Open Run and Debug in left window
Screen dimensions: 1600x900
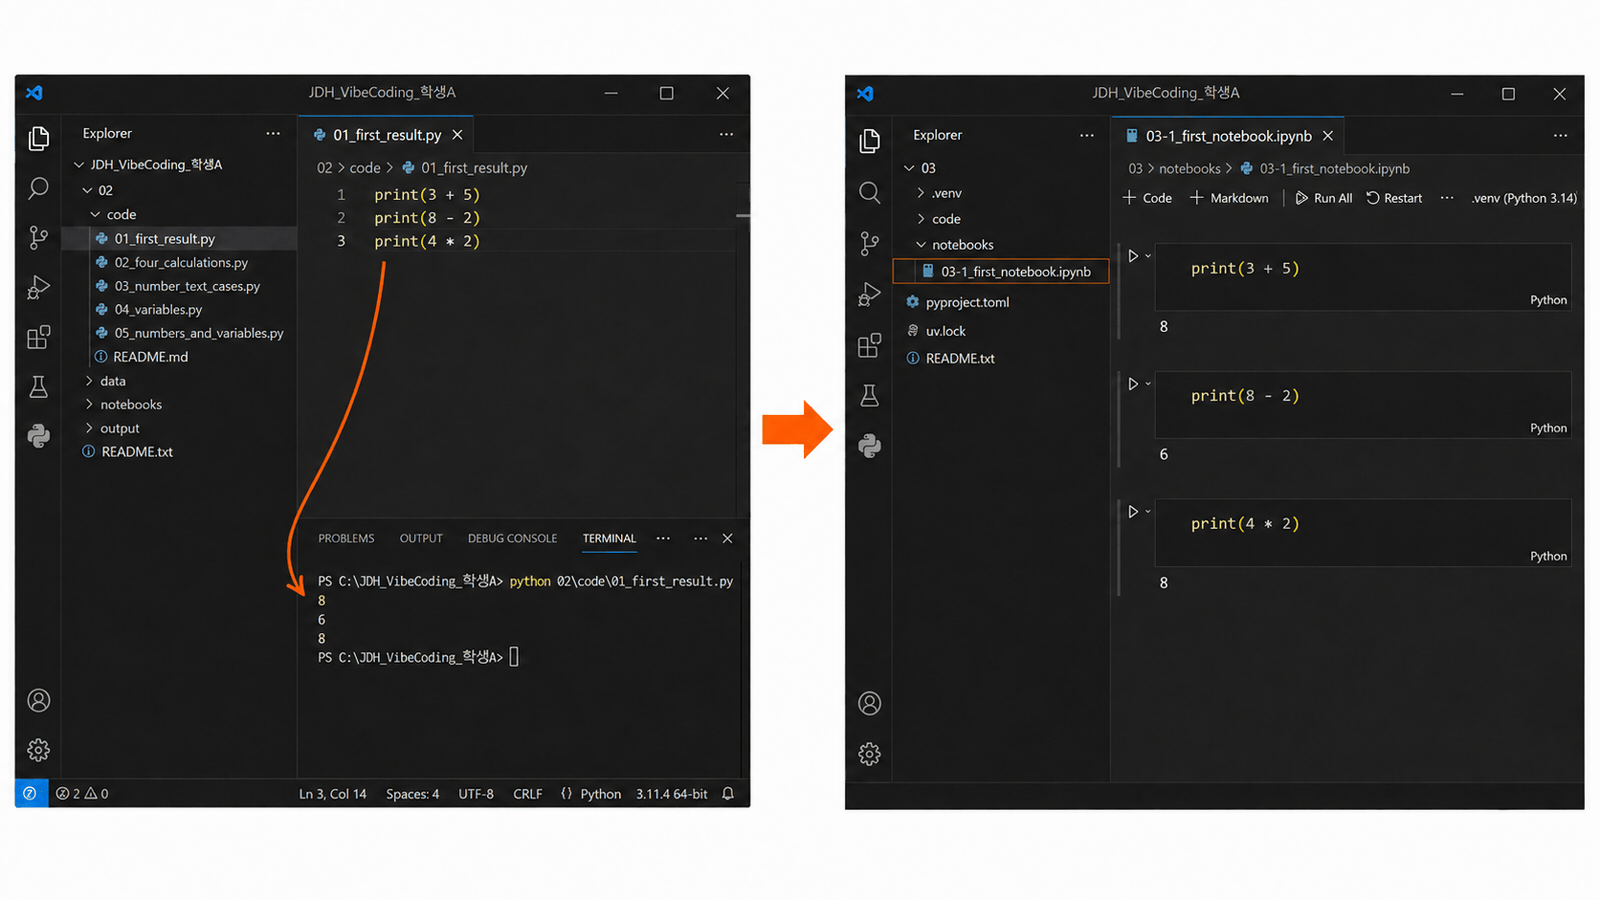38,287
